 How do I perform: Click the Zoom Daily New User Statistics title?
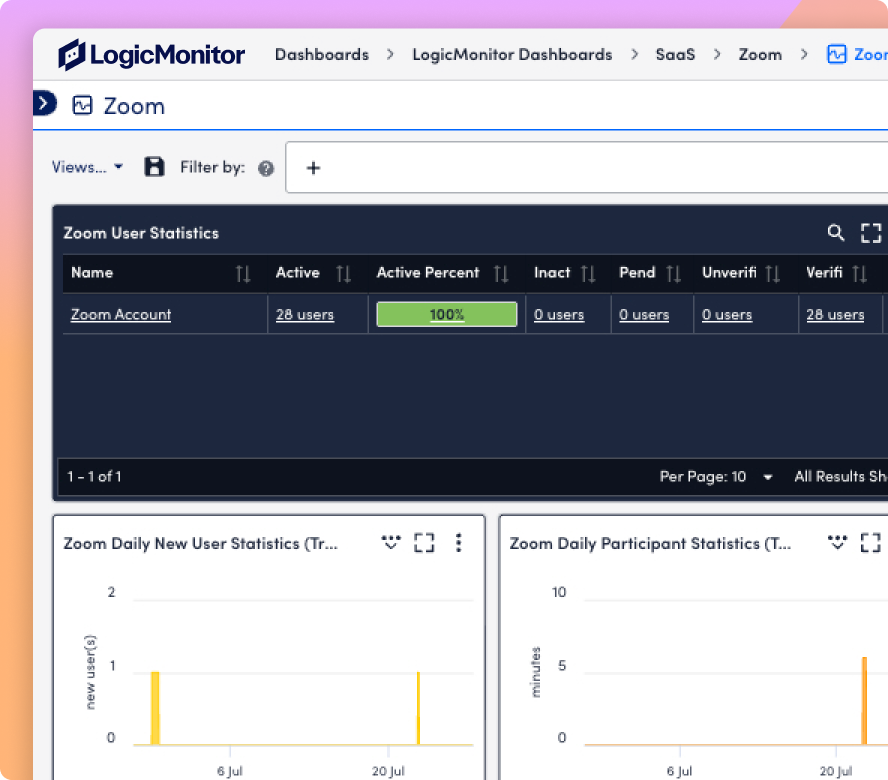point(200,543)
